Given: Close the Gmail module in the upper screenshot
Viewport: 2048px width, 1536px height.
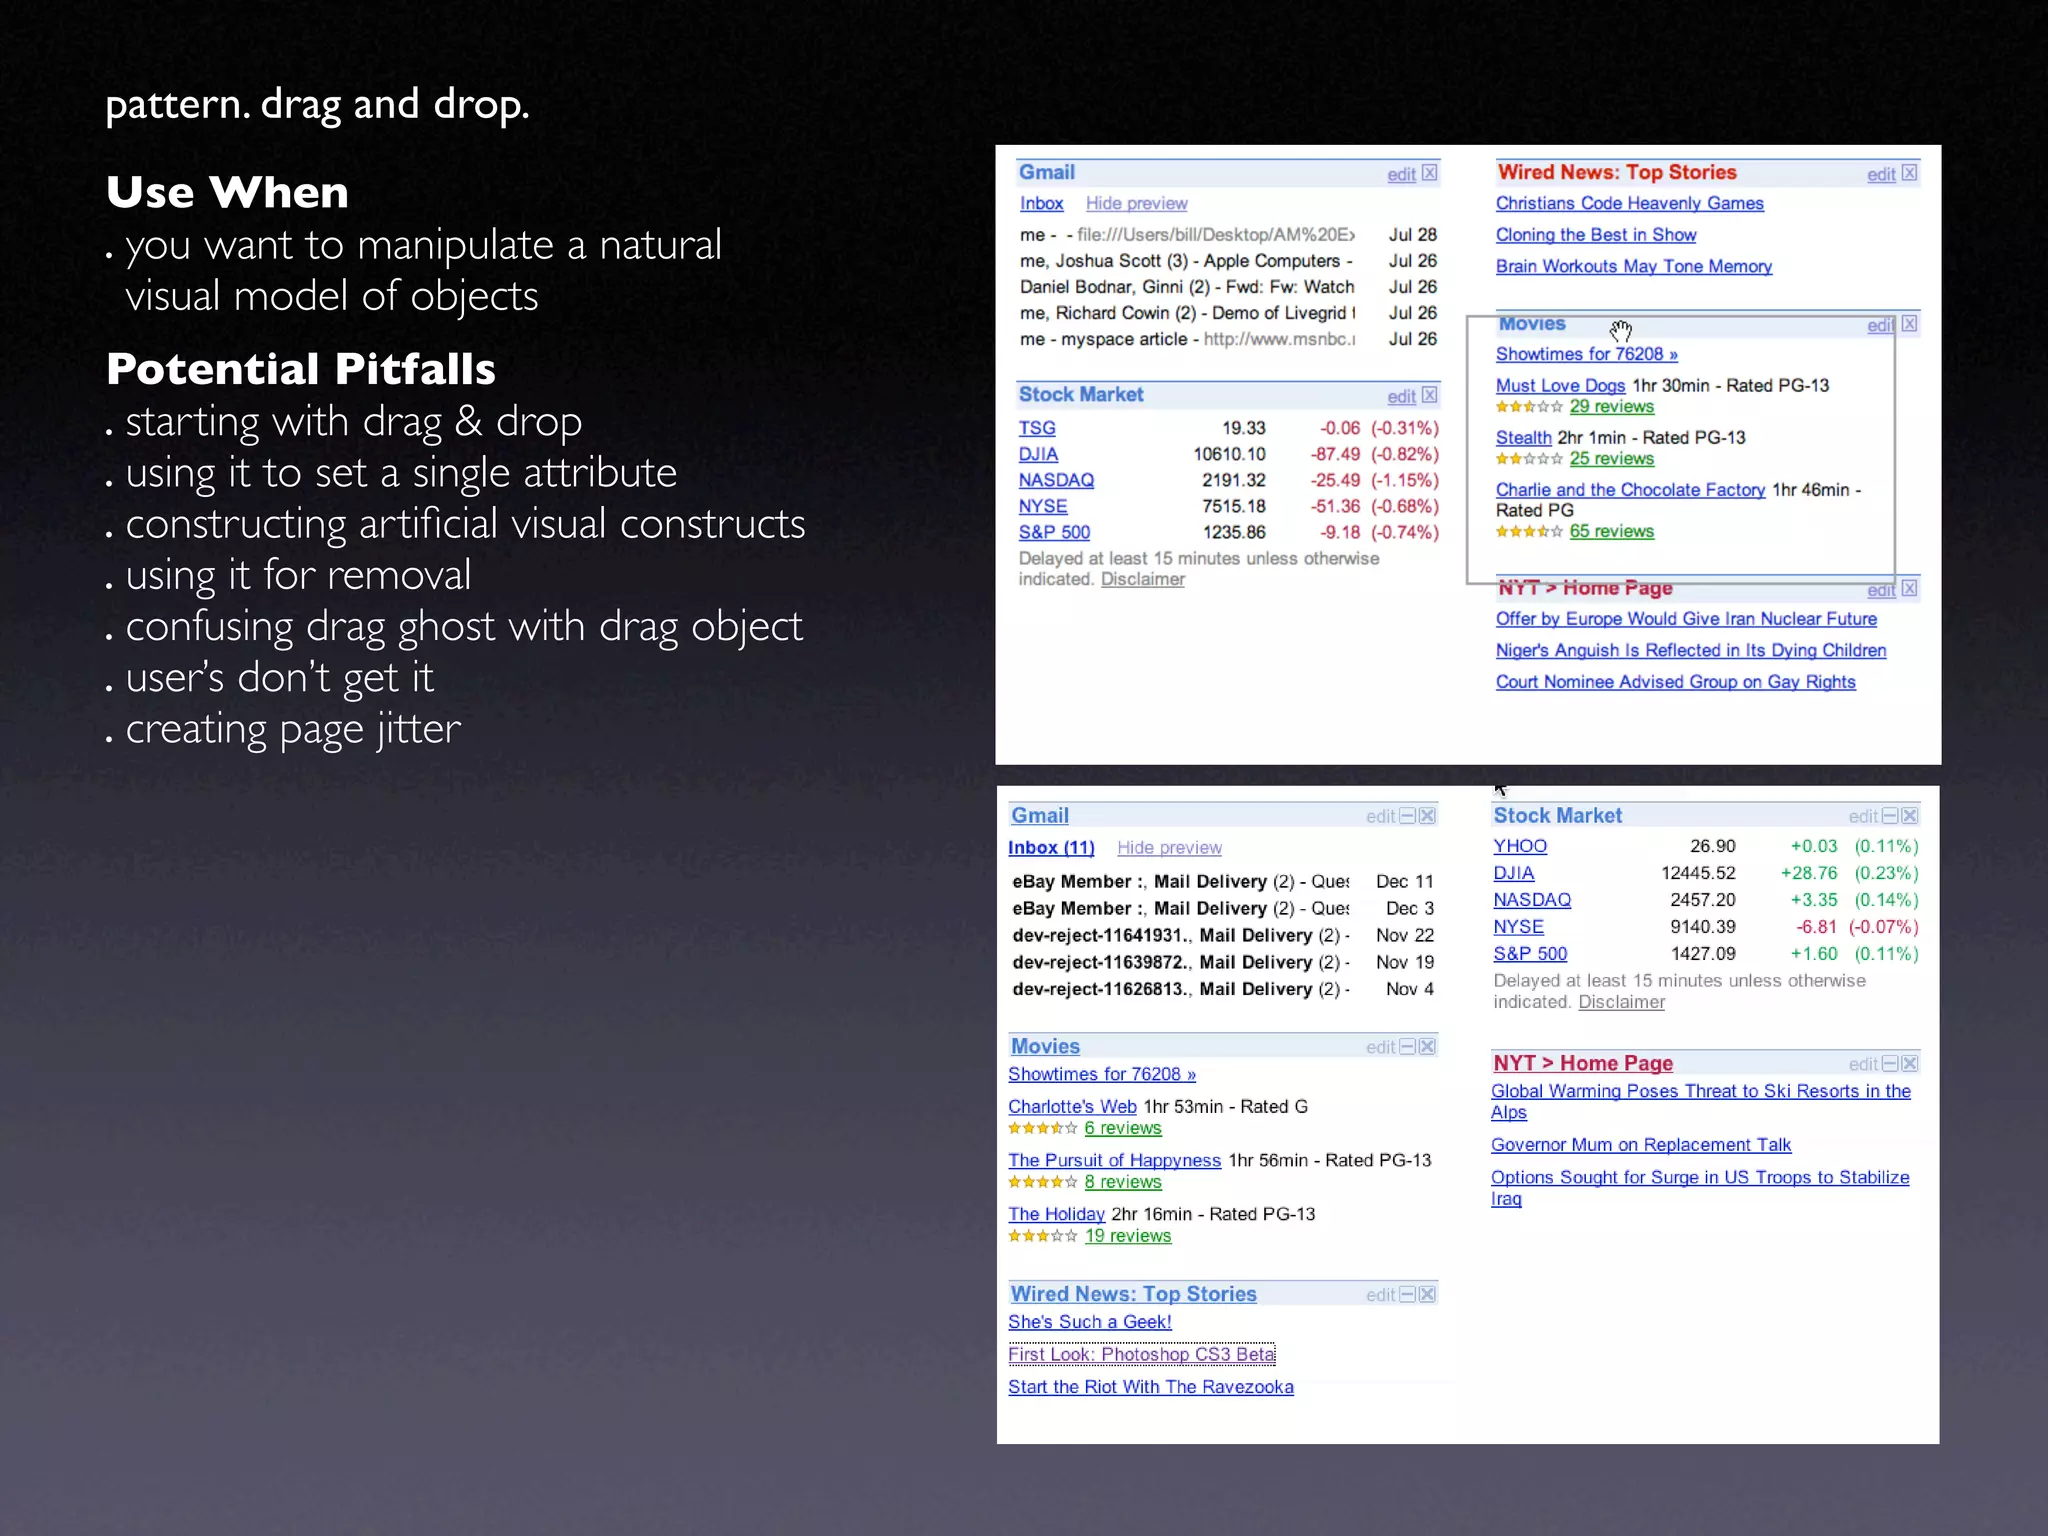Looking at the screenshot, I should click(1430, 173).
